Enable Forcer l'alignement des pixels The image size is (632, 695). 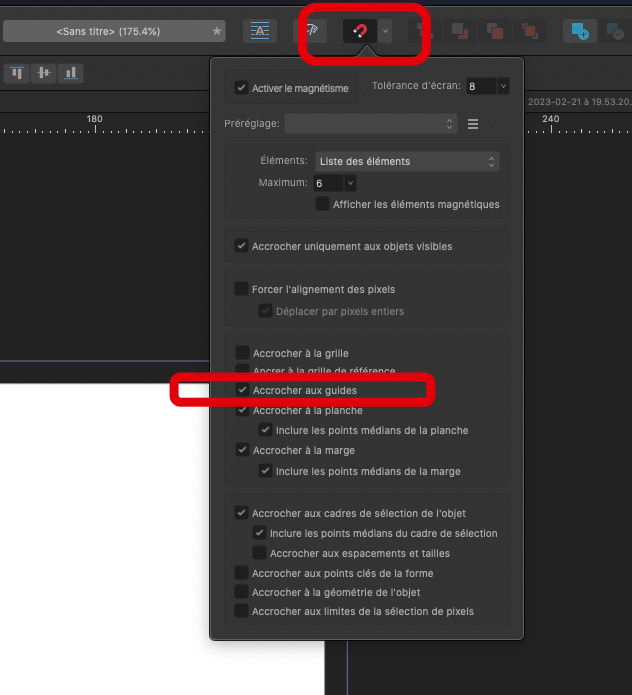click(x=241, y=289)
